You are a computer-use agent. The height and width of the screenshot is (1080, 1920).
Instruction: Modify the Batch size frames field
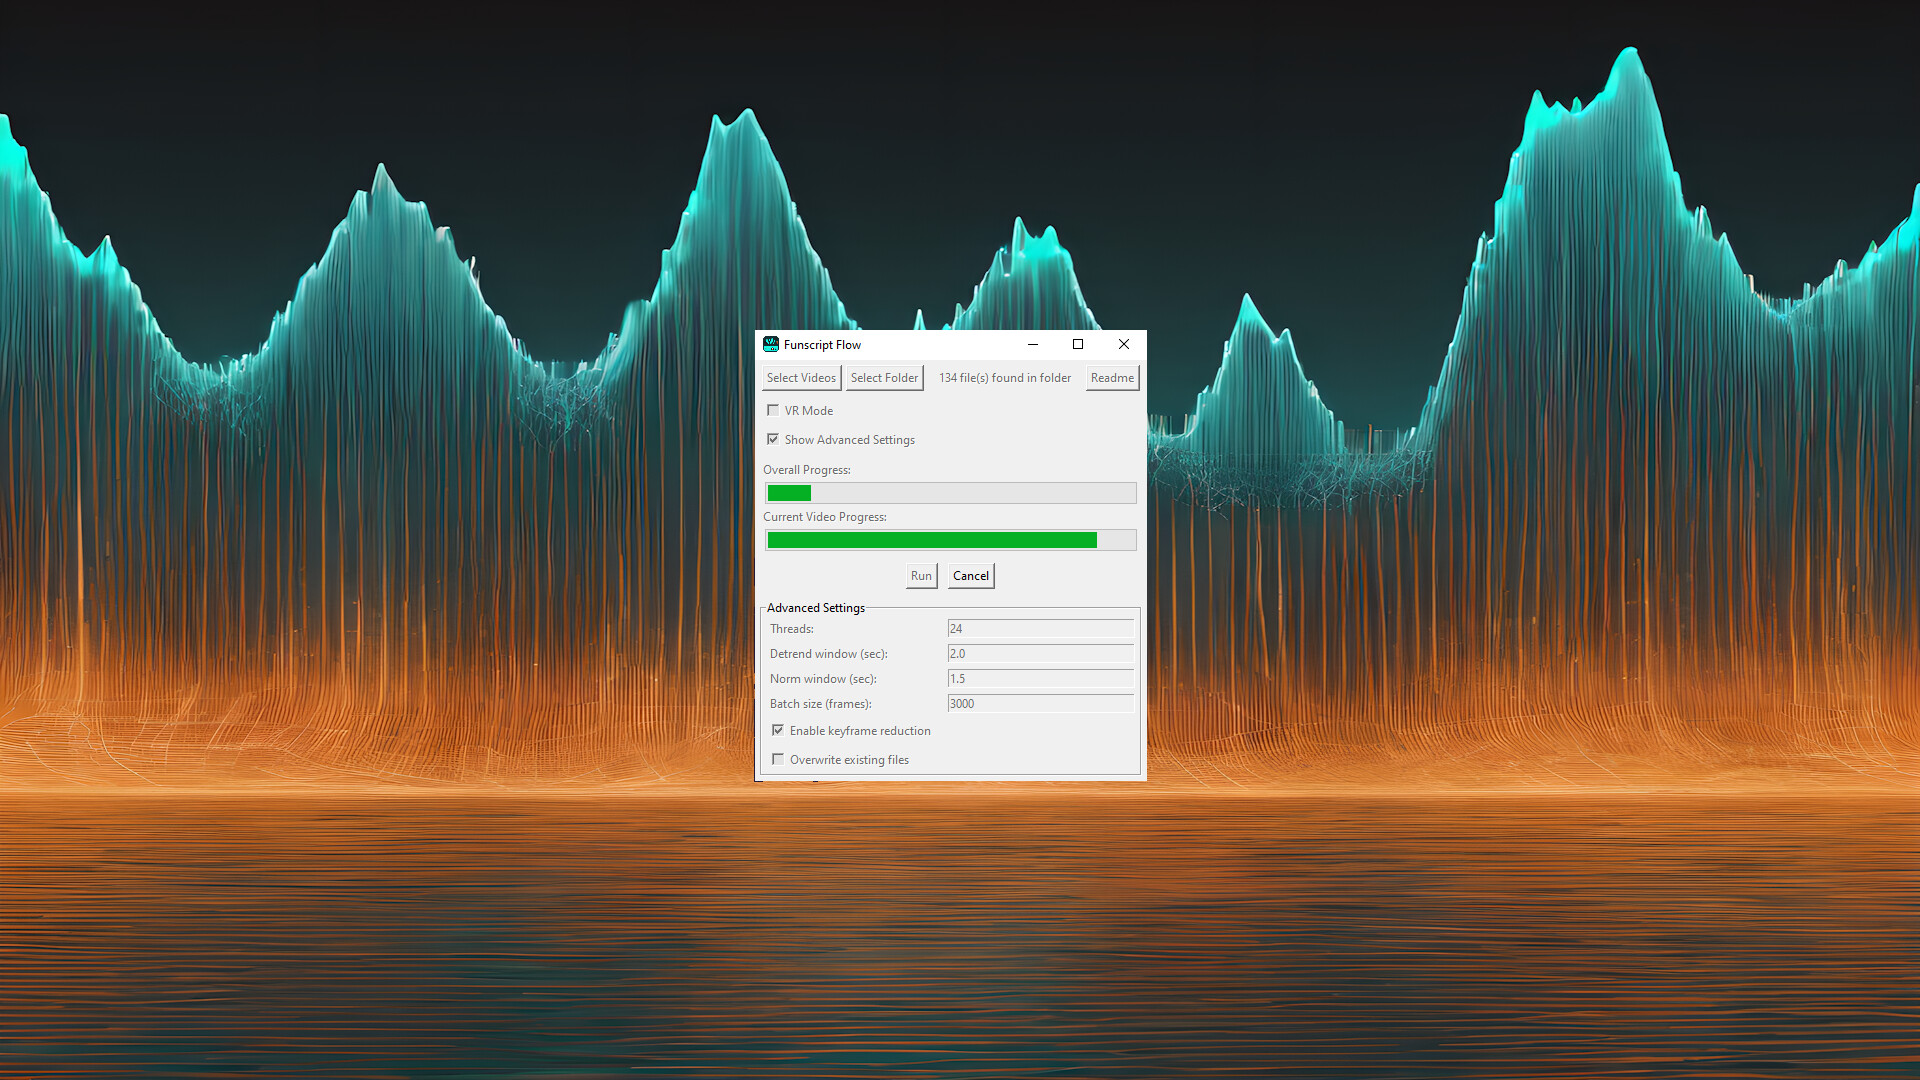(1040, 703)
